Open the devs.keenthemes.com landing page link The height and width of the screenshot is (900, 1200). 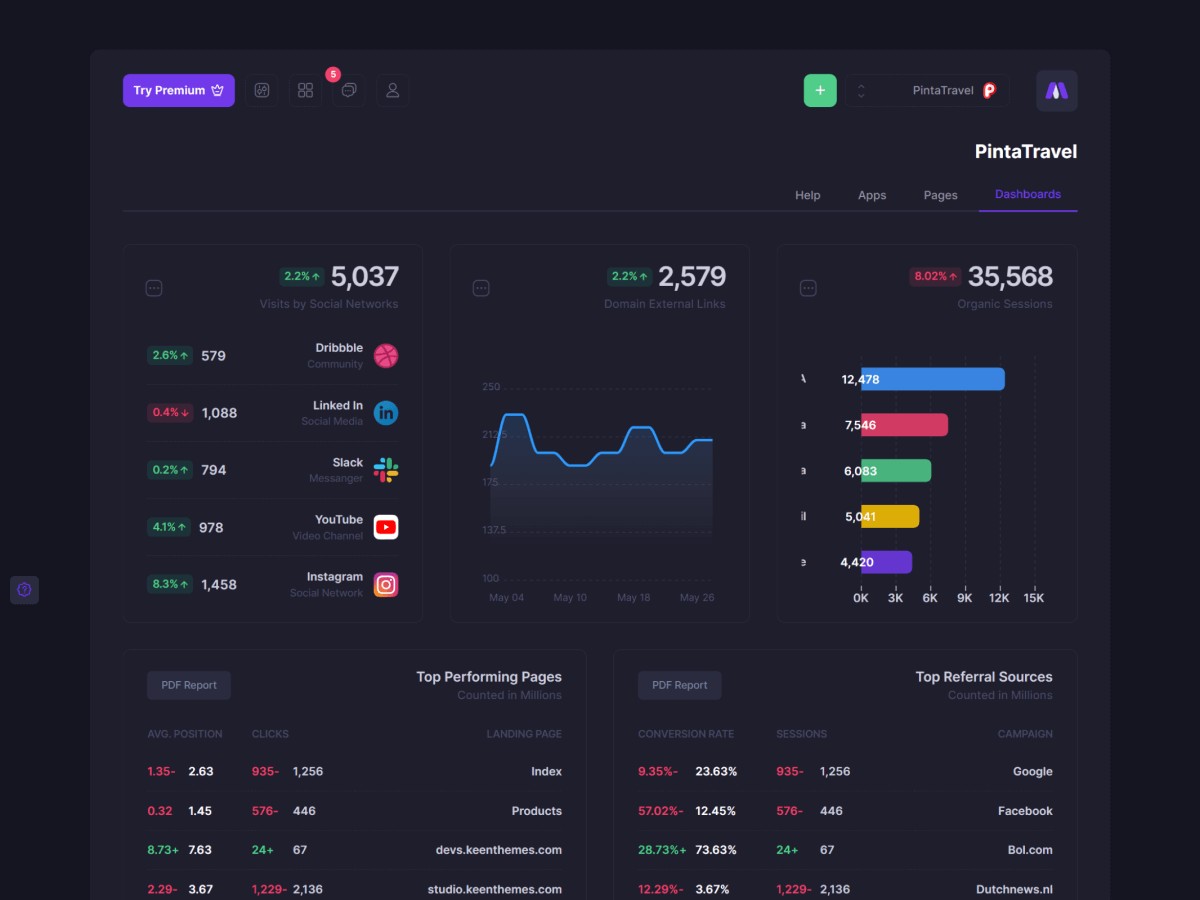click(x=498, y=850)
